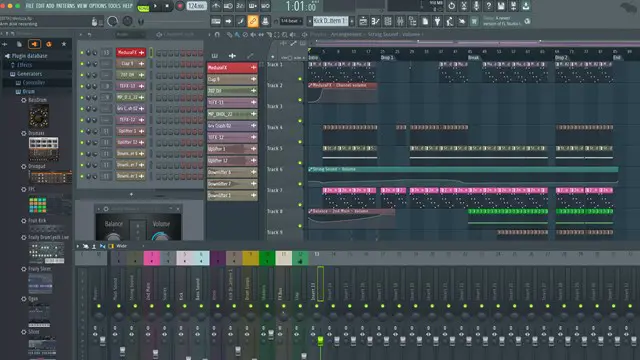Open the FILE menu
Screen dimensions: 640x360
coord(29,6)
